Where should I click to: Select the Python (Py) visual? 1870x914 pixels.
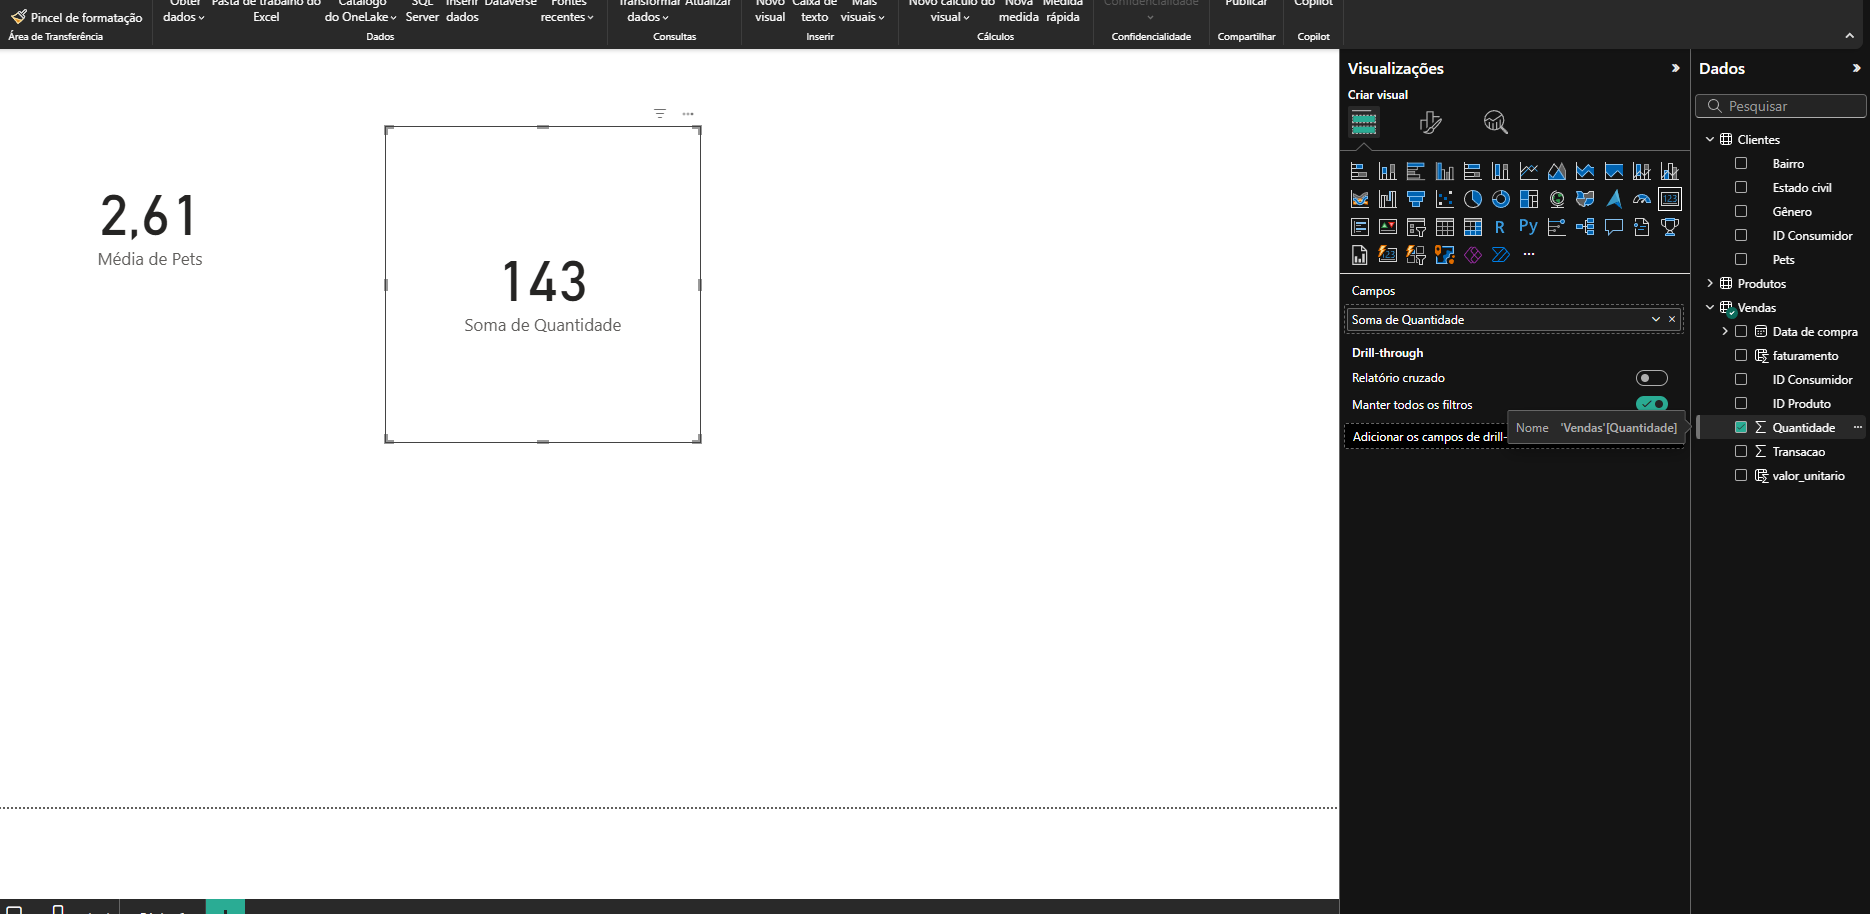(x=1529, y=227)
